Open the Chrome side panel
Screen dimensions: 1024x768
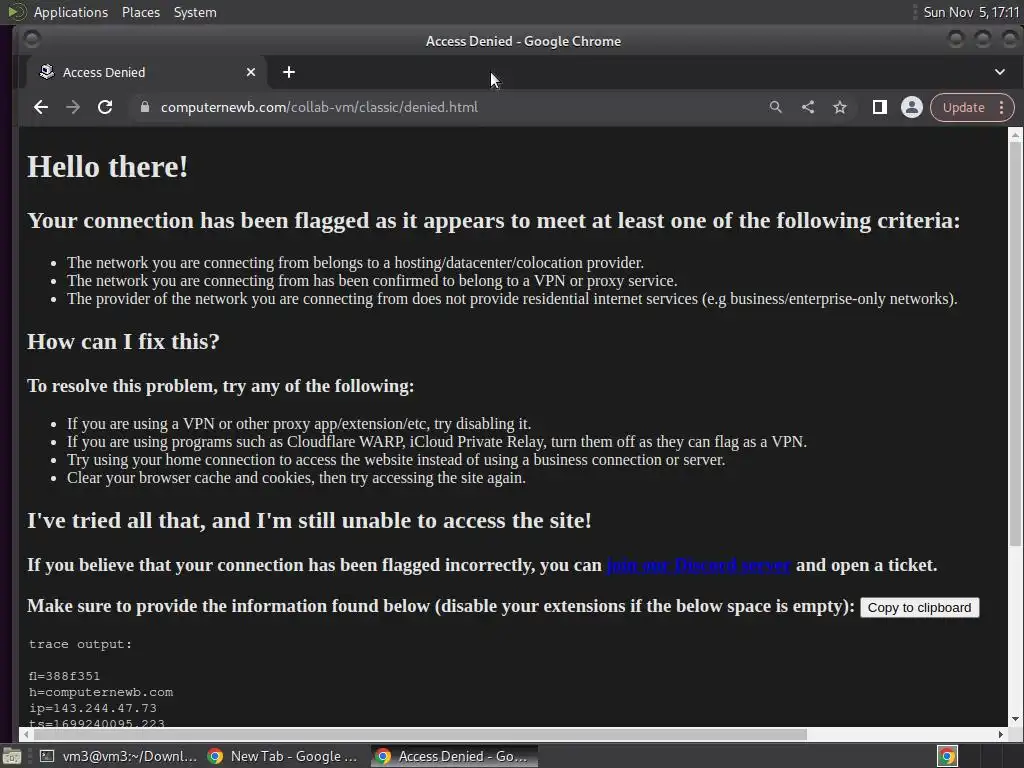tap(880, 107)
